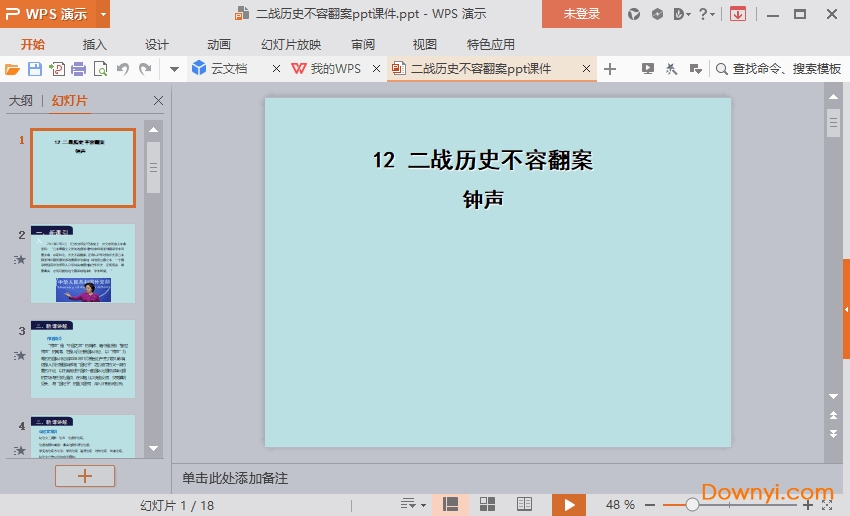Close the 二战历史不容翻案ppt课件 tab

pos(586,69)
